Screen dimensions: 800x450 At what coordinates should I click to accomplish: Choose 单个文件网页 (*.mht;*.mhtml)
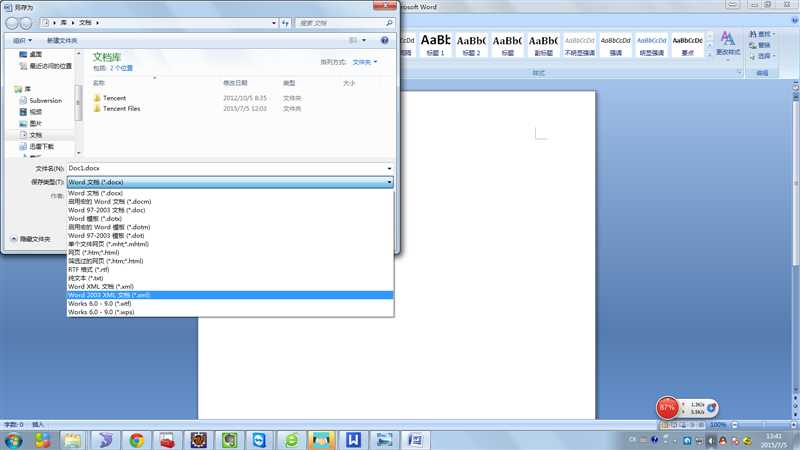tap(230, 244)
